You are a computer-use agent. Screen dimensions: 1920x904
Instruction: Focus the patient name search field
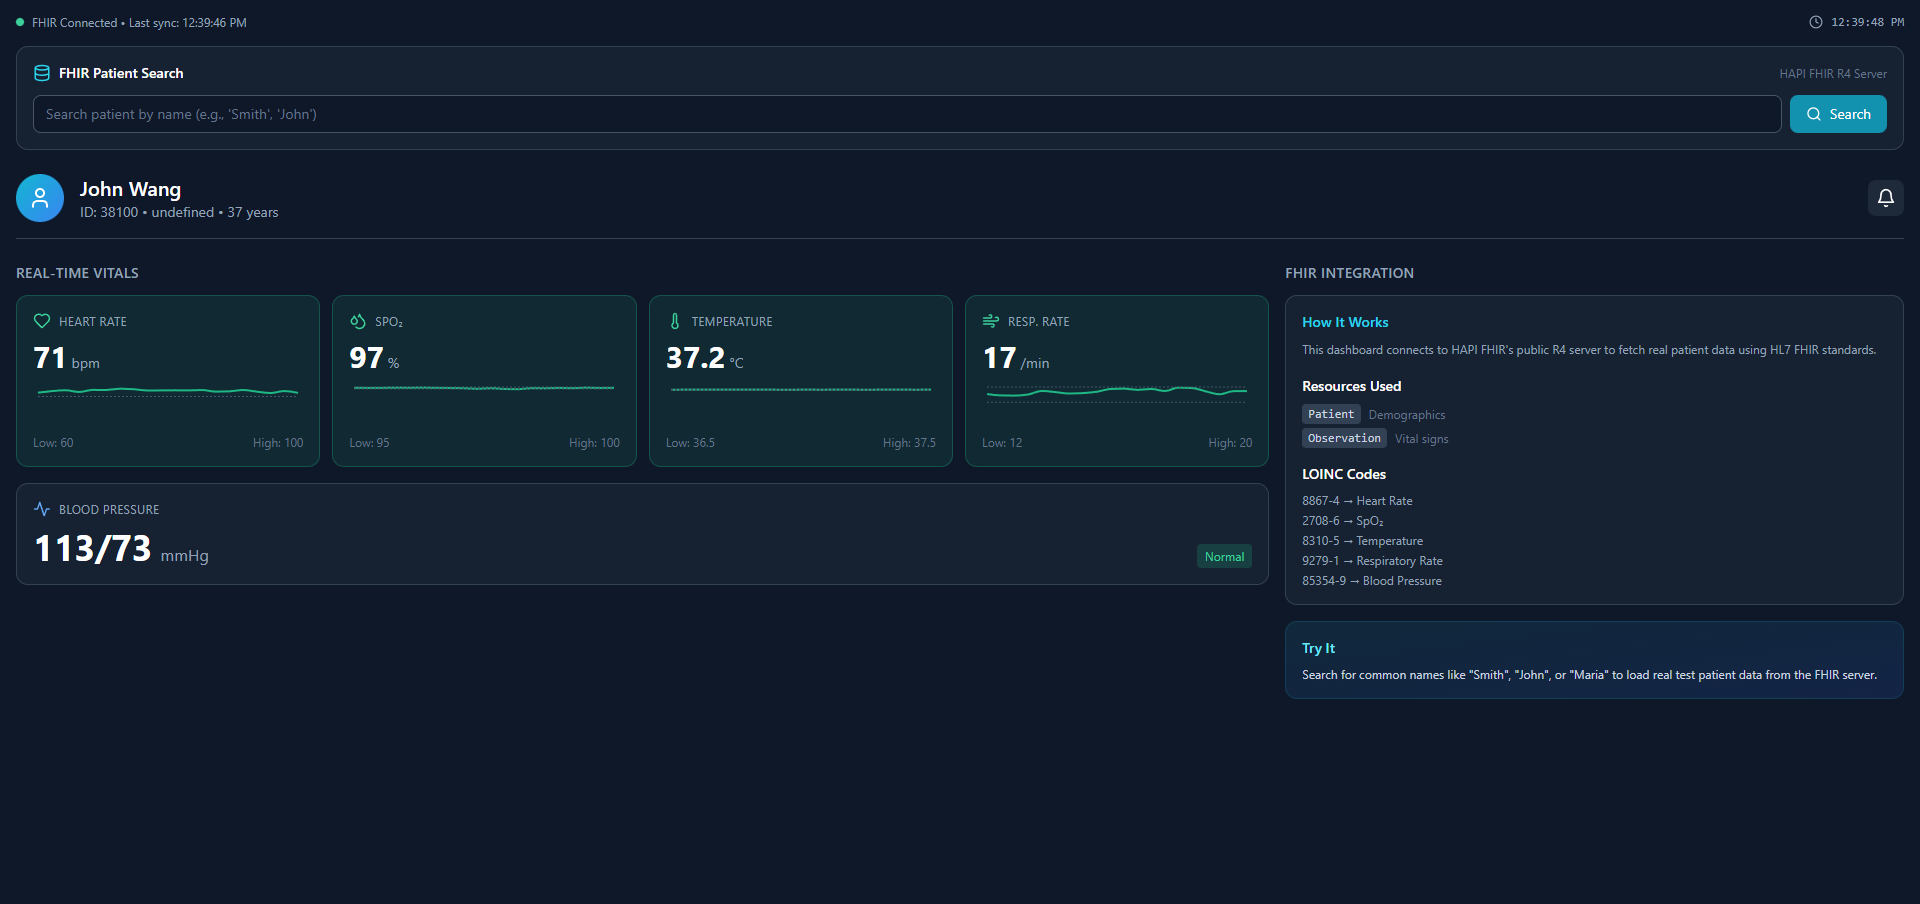[x=907, y=114]
